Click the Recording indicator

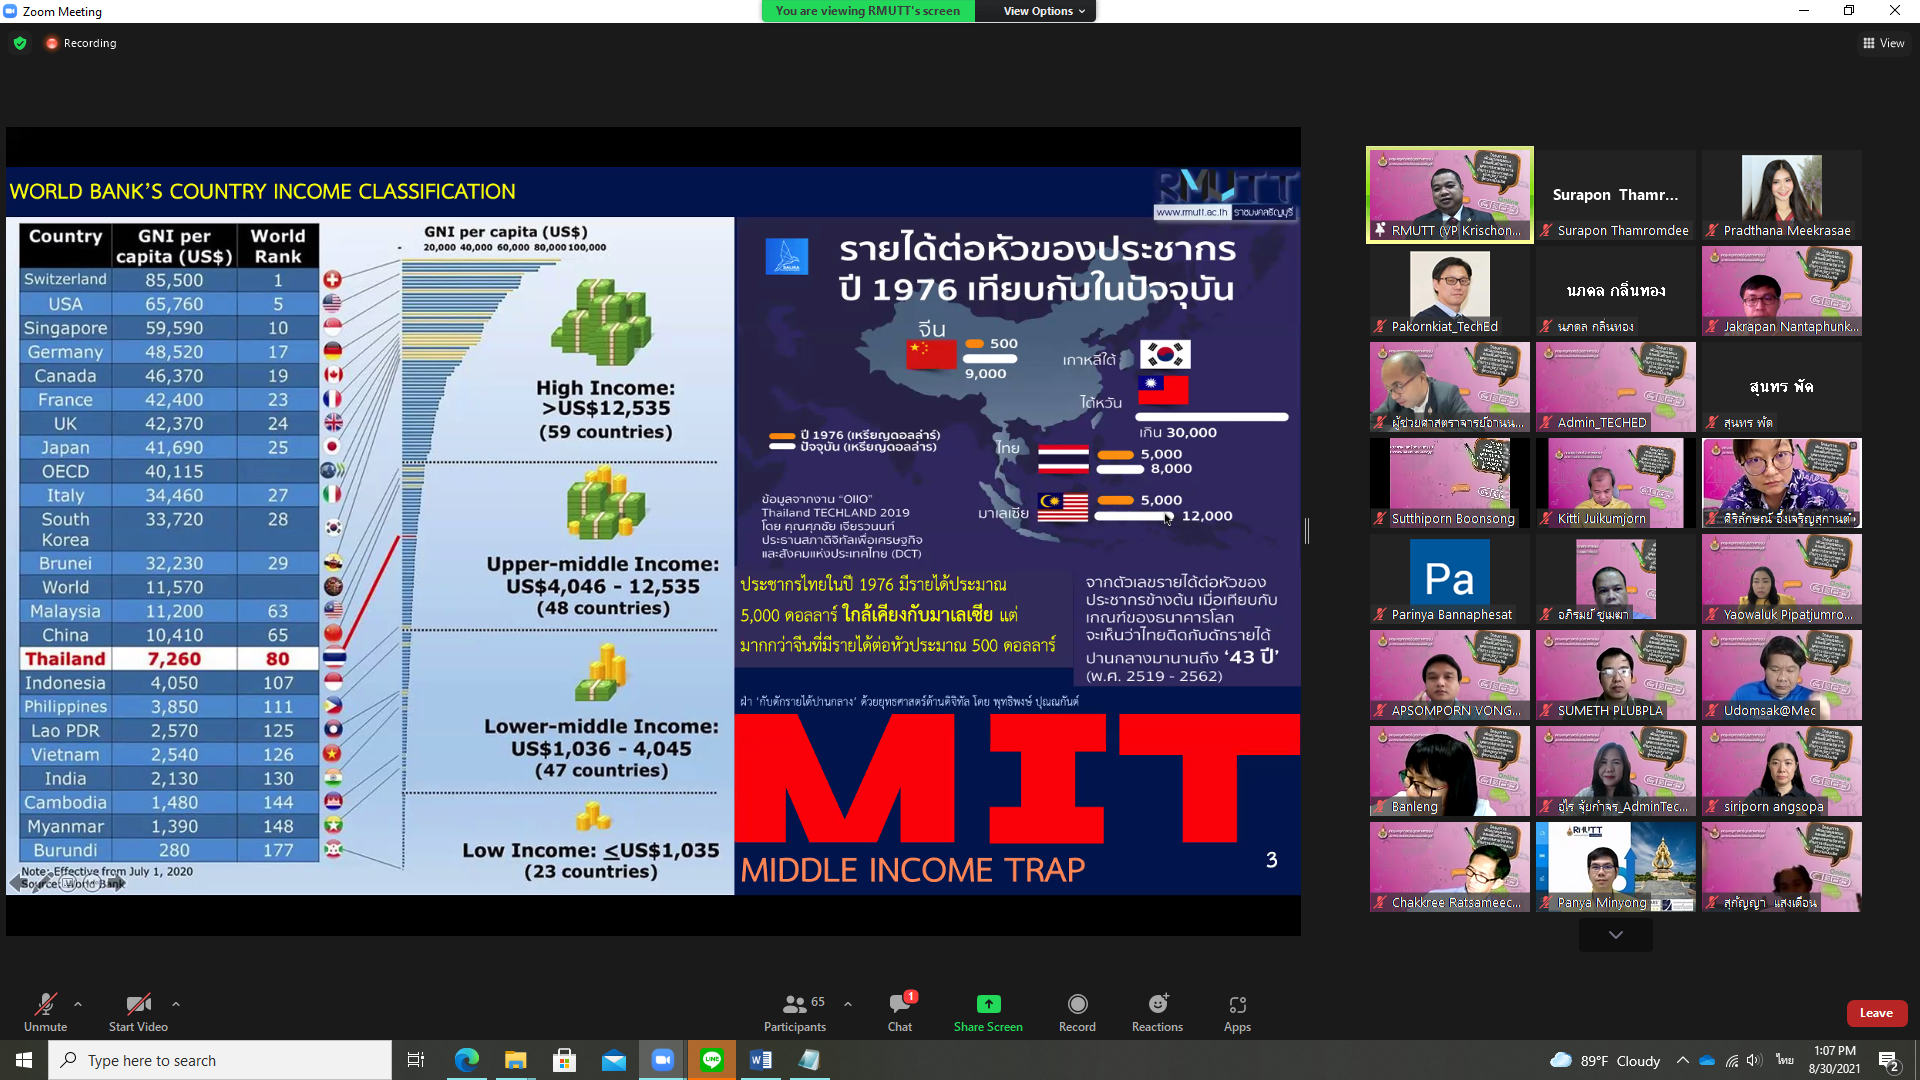(81, 43)
